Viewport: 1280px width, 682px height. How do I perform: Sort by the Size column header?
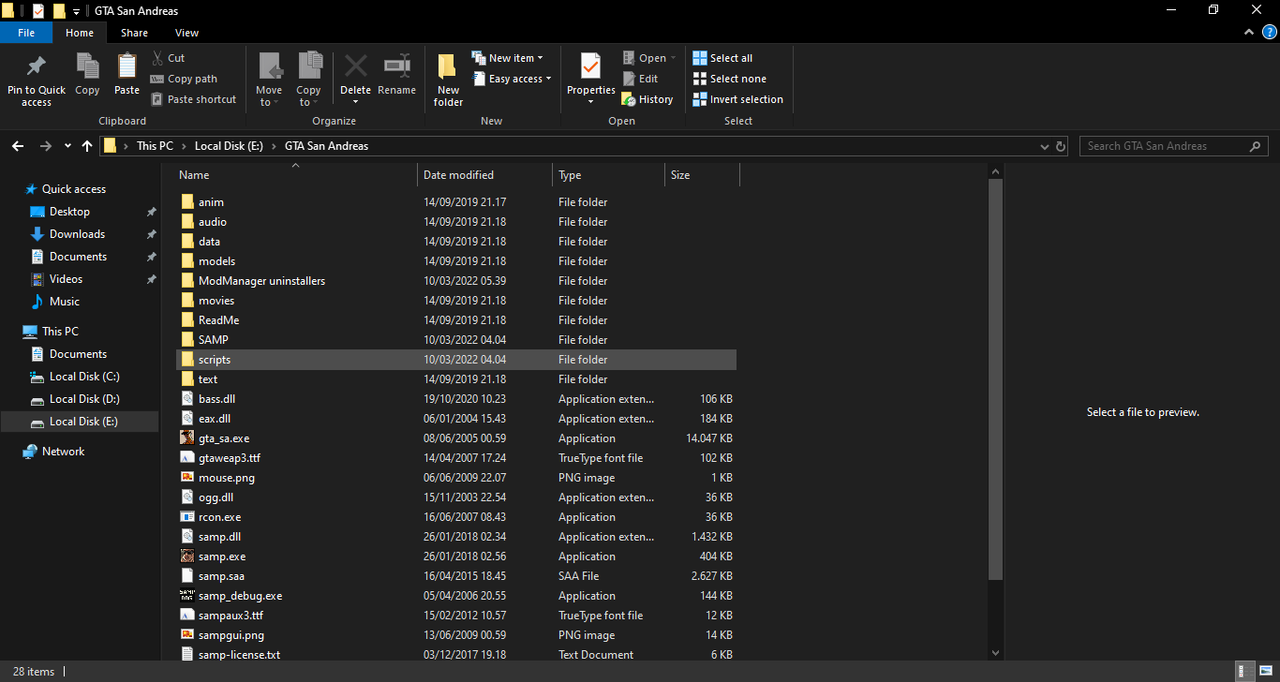[x=702, y=175]
